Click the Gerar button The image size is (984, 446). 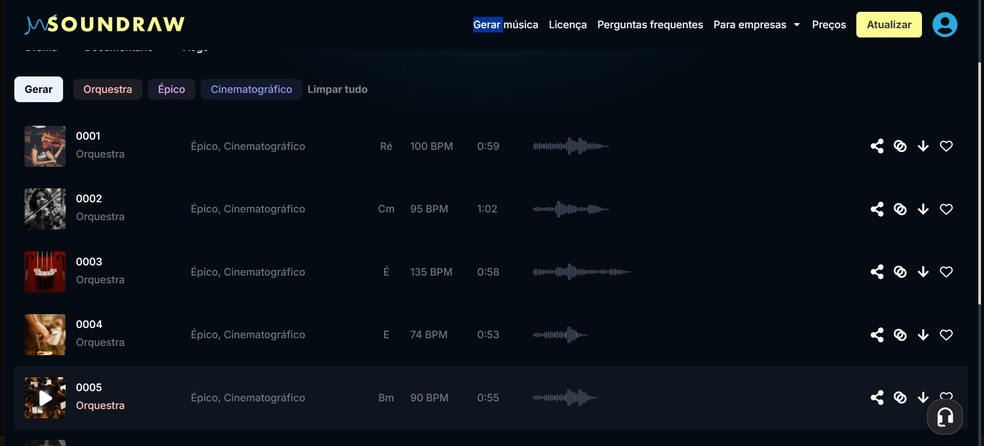[38, 89]
